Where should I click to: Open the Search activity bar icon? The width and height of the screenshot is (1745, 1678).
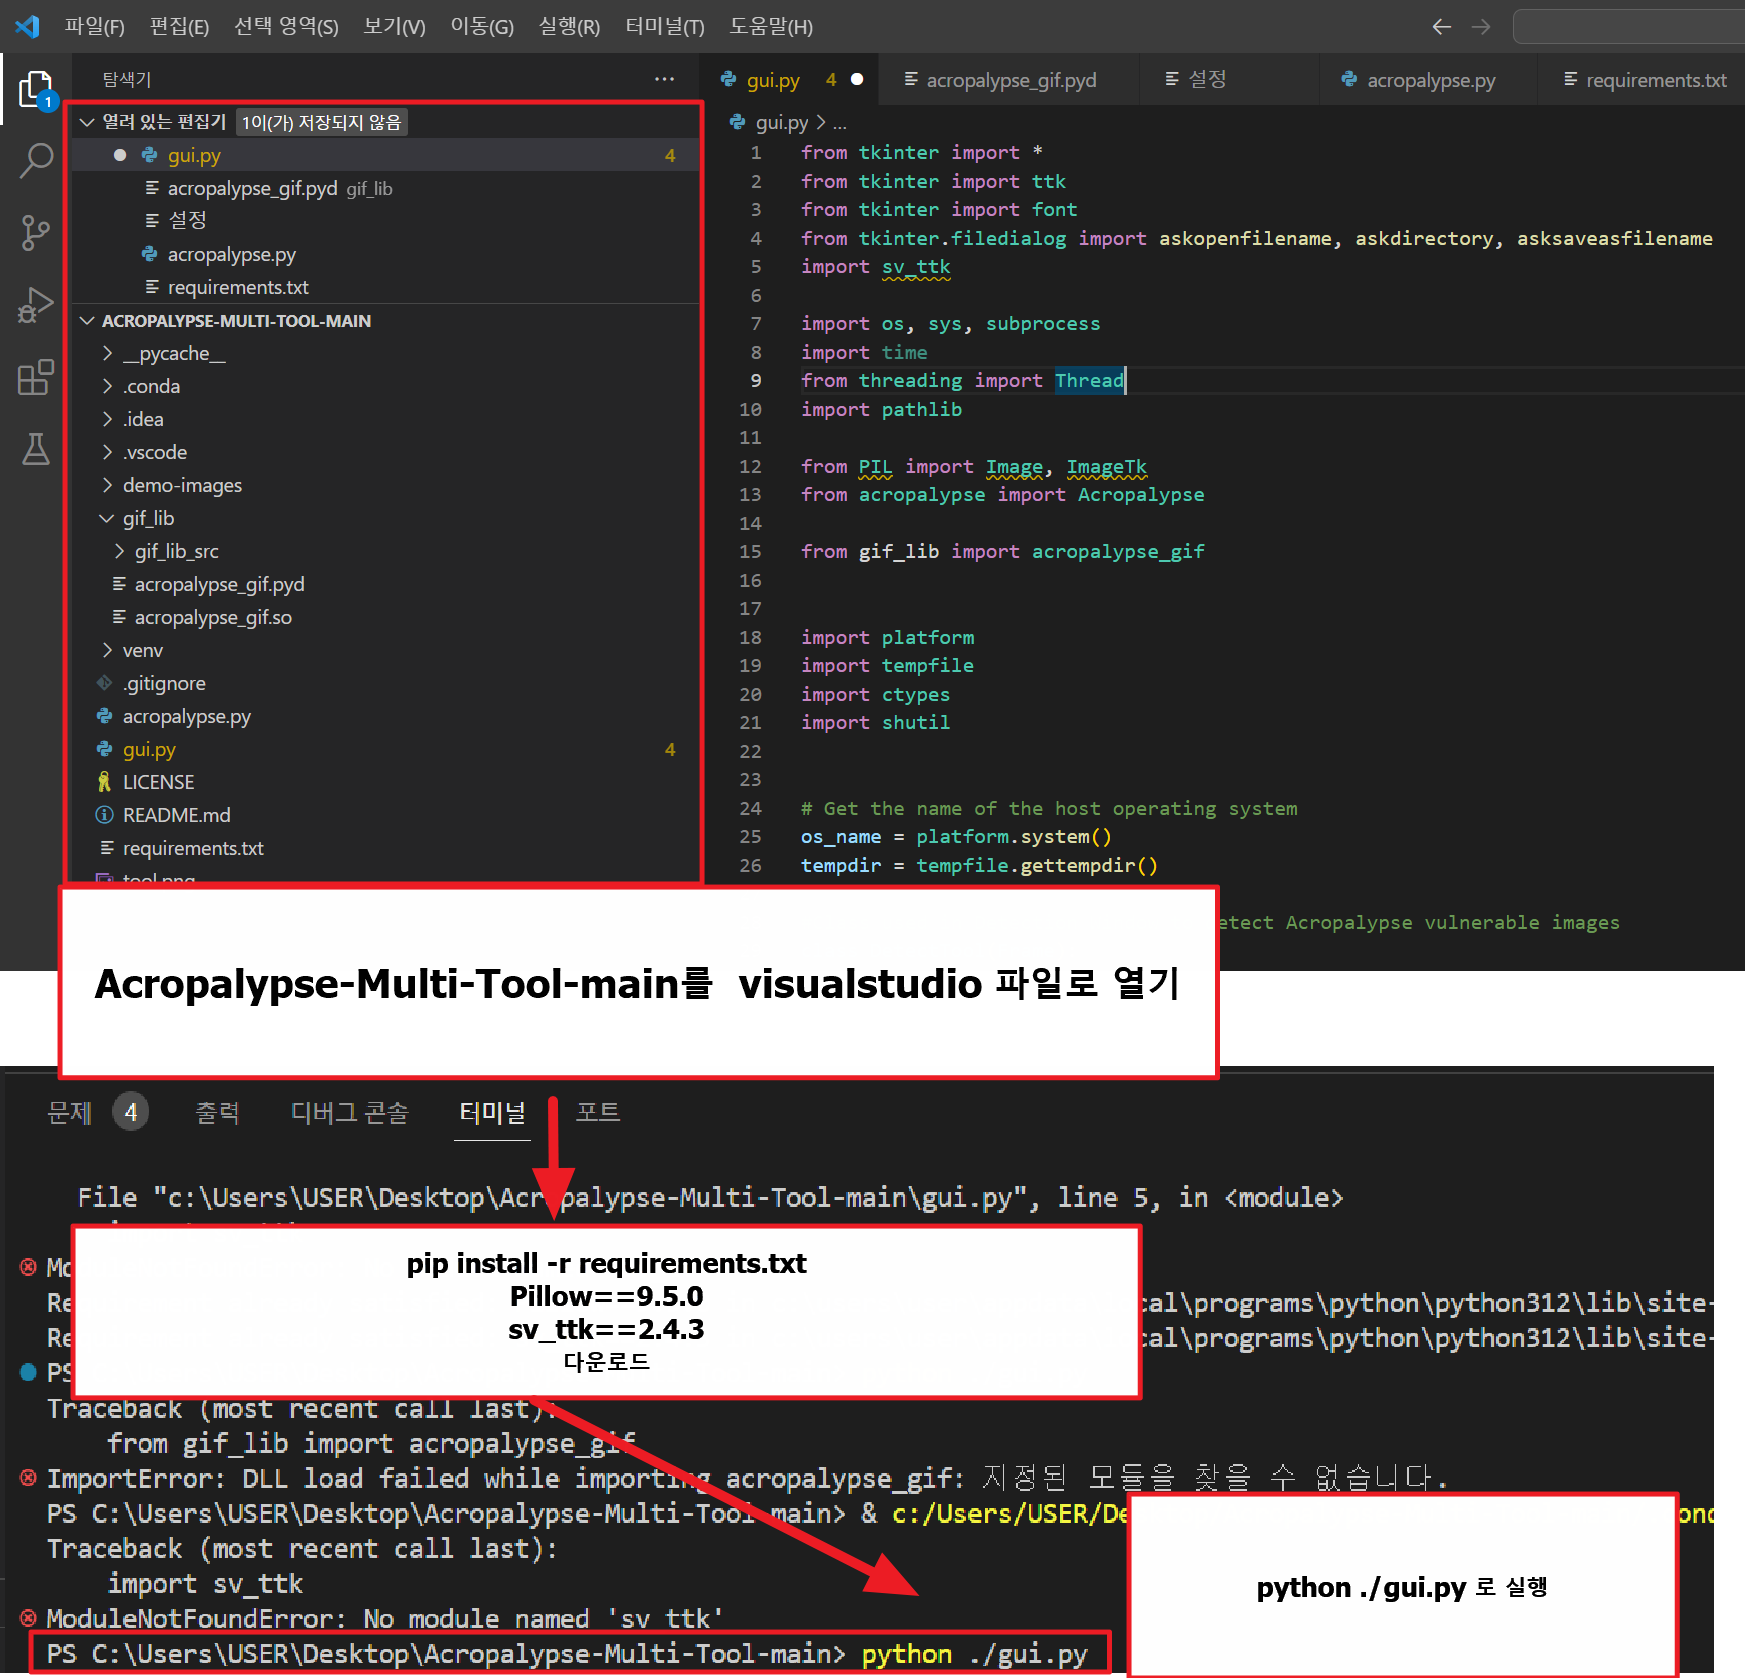[36, 160]
